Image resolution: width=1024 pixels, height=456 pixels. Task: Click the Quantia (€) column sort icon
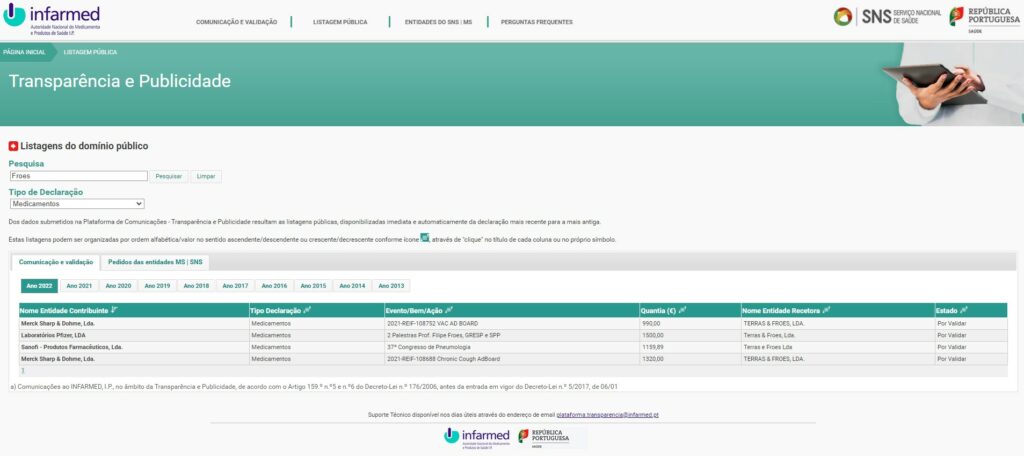(682, 310)
